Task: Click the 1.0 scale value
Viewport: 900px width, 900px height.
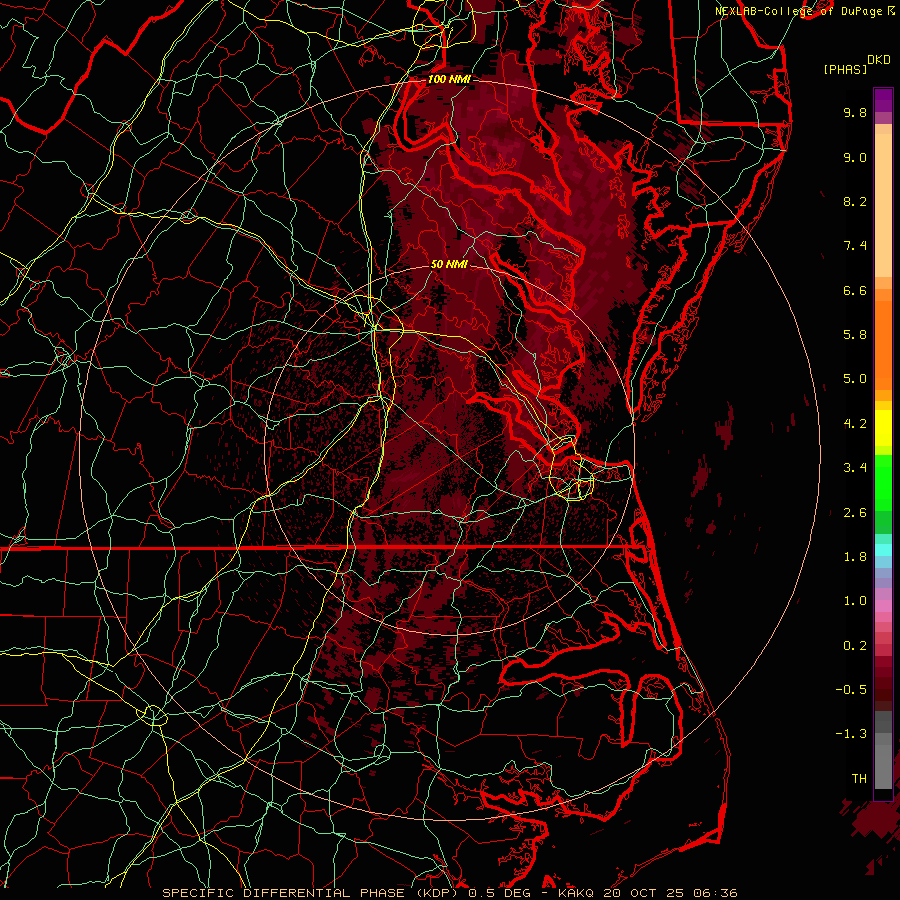Action: pos(855,601)
